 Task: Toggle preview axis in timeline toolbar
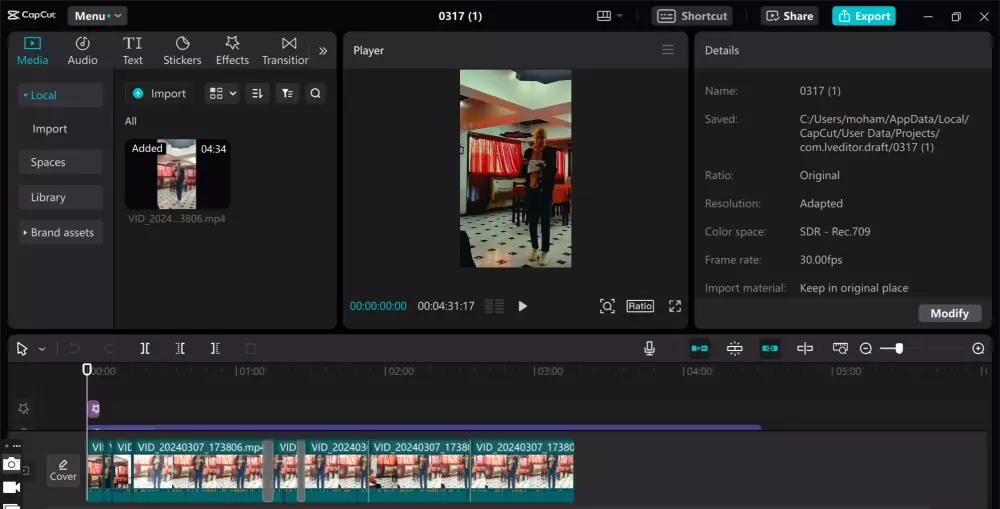pos(805,348)
